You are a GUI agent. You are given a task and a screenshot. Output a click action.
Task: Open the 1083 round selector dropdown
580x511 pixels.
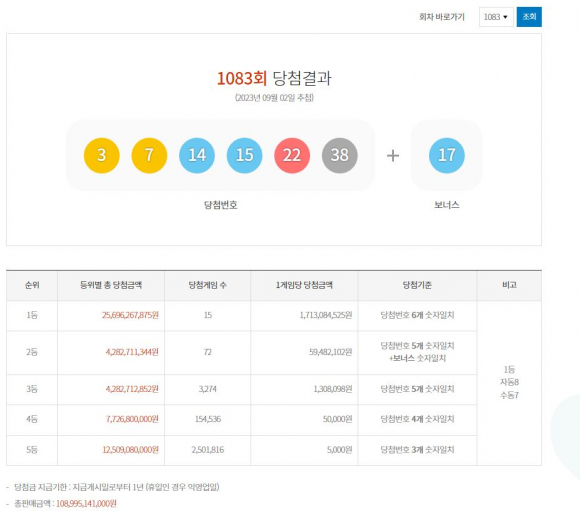coord(496,17)
